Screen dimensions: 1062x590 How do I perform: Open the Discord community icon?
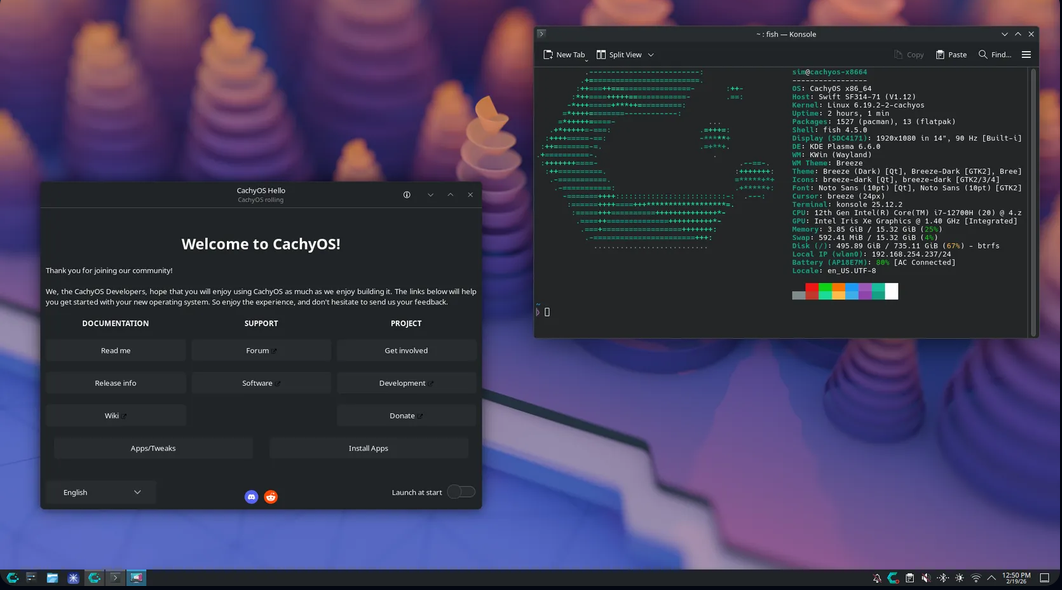pyautogui.click(x=251, y=497)
